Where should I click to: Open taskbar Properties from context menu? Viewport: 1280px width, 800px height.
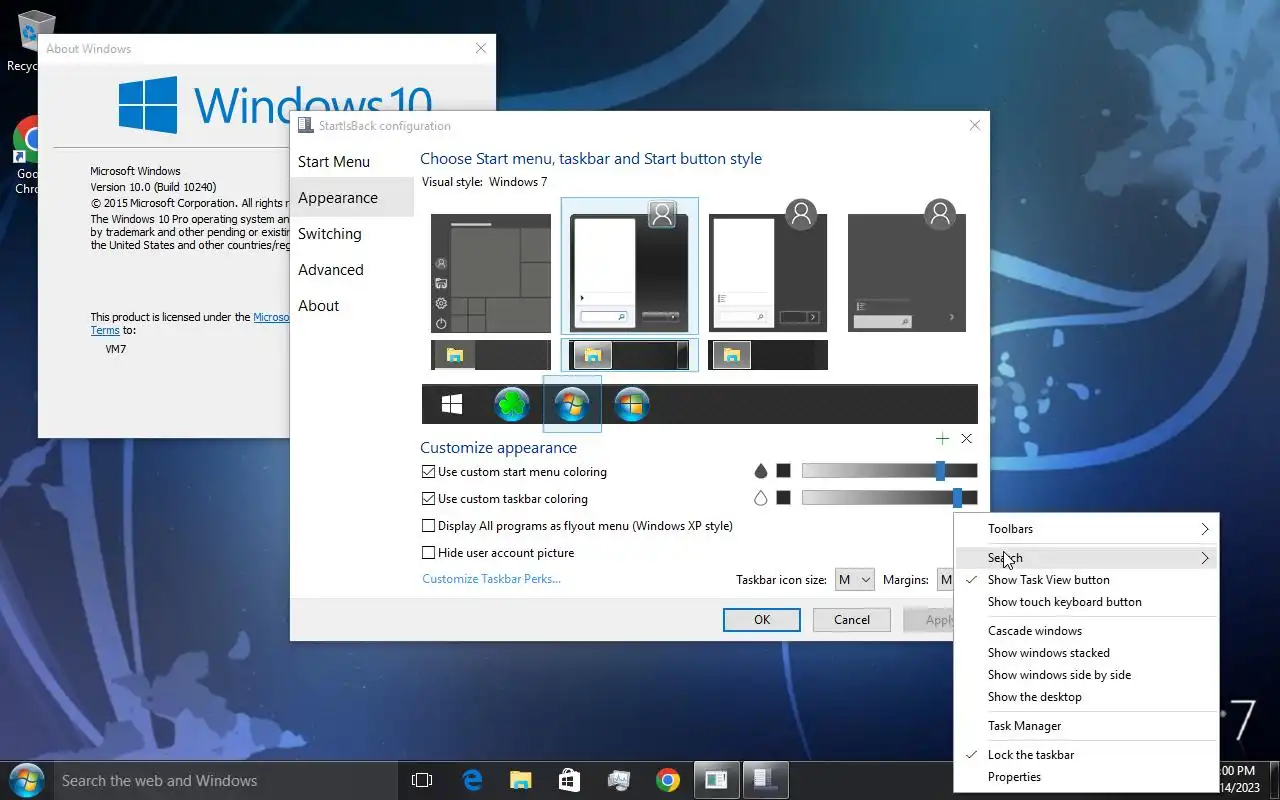pyautogui.click(x=1086, y=777)
